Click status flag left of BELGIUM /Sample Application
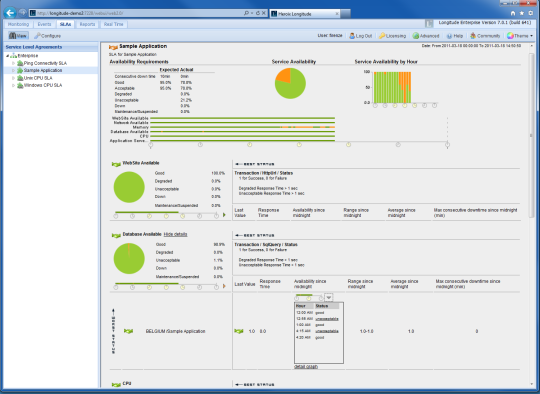540x394 pixels. 128,331
